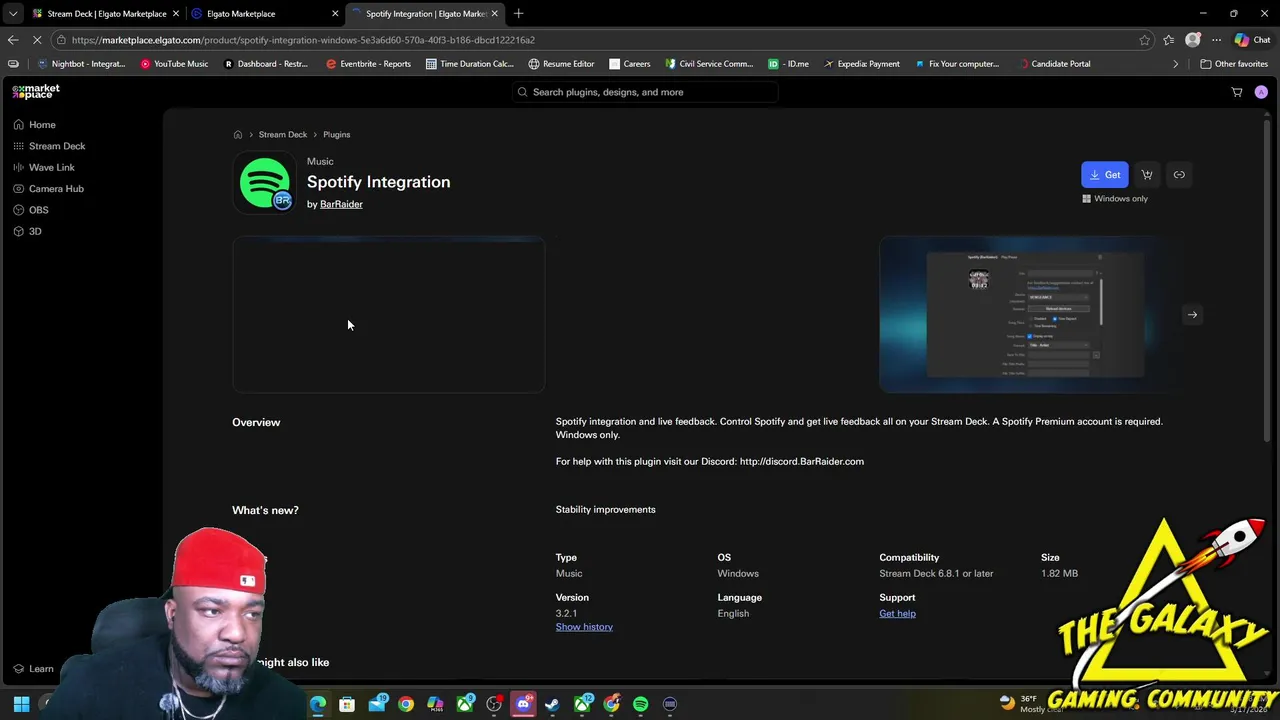Screen dimensions: 1280x720
Task: Click the search plugins and designs field
Action: (645, 92)
